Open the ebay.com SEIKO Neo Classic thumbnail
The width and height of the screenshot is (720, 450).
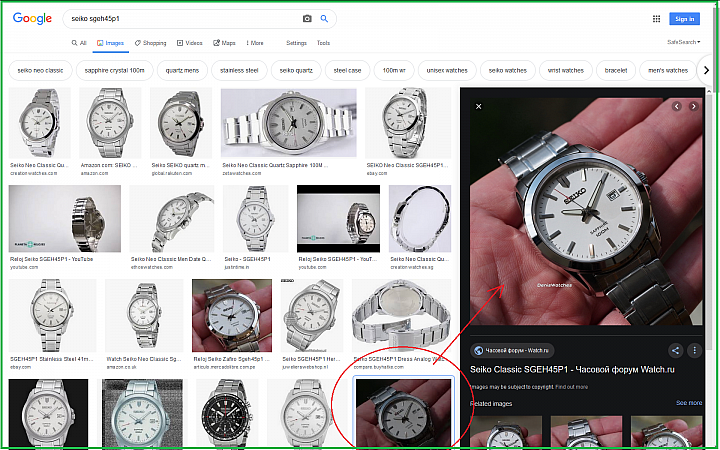click(x=408, y=123)
